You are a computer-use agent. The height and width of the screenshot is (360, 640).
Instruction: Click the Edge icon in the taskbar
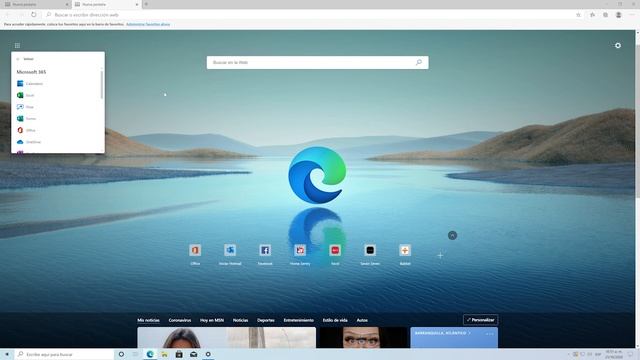[150, 354]
